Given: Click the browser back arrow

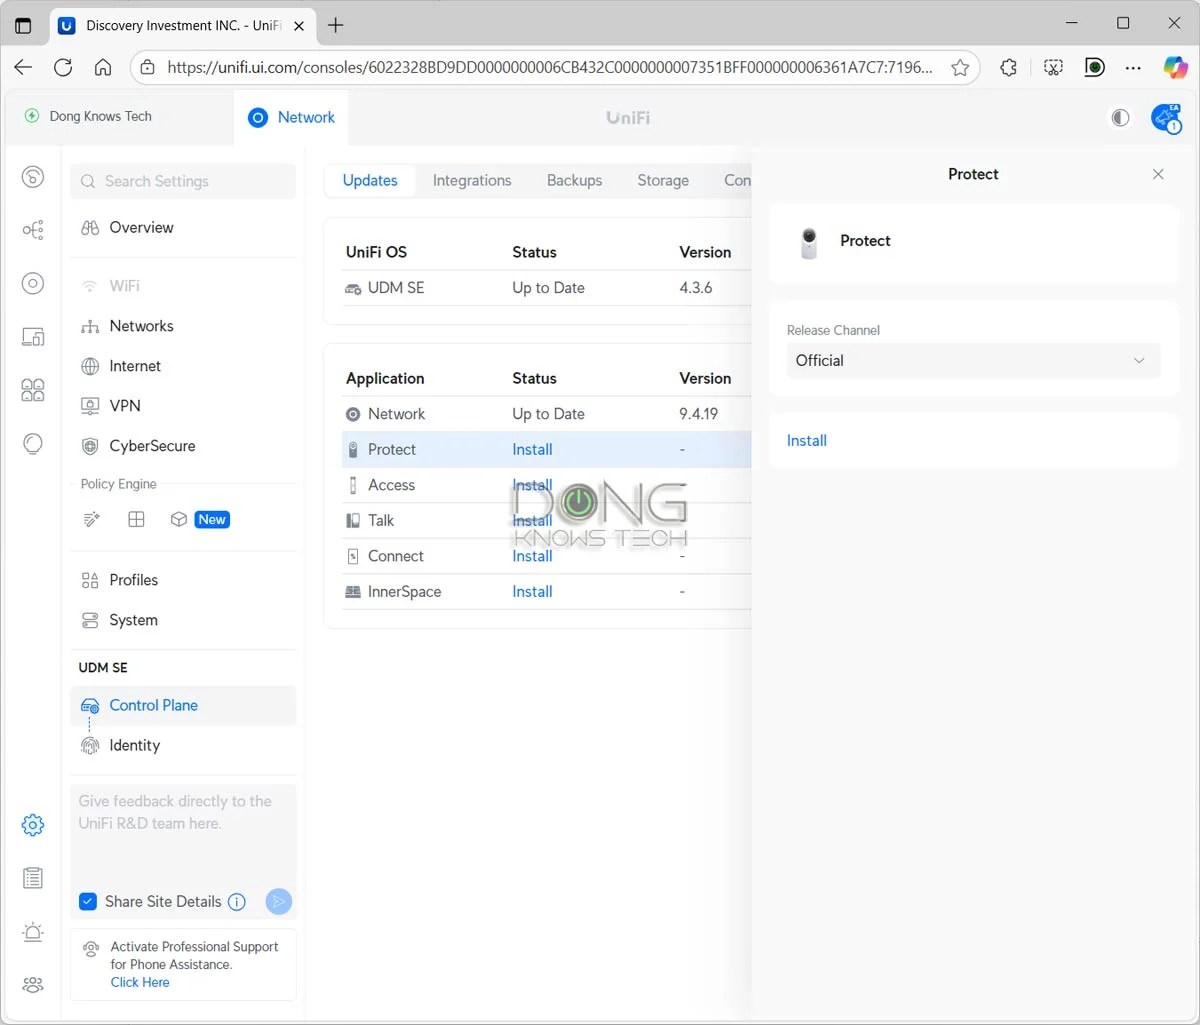Looking at the screenshot, I should point(23,67).
